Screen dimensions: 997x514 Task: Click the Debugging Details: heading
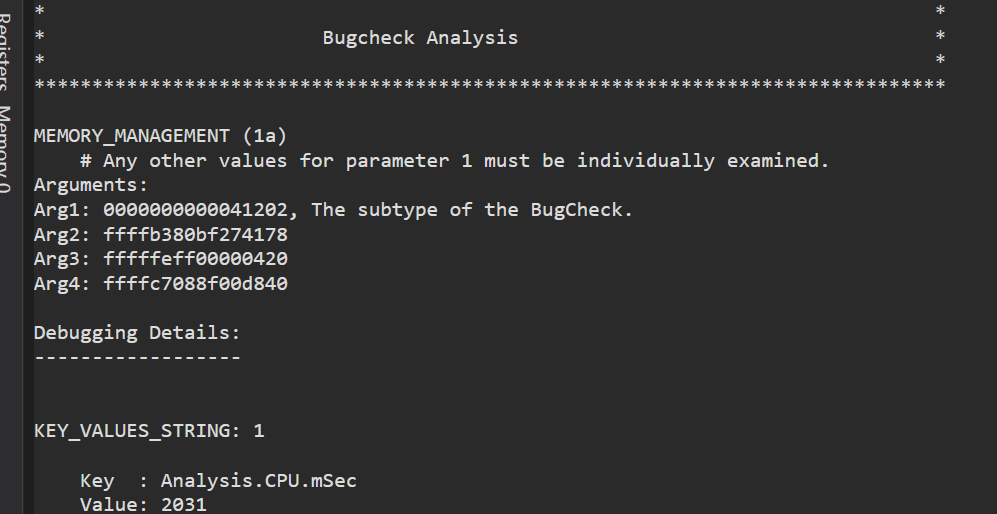[x=137, y=333]
